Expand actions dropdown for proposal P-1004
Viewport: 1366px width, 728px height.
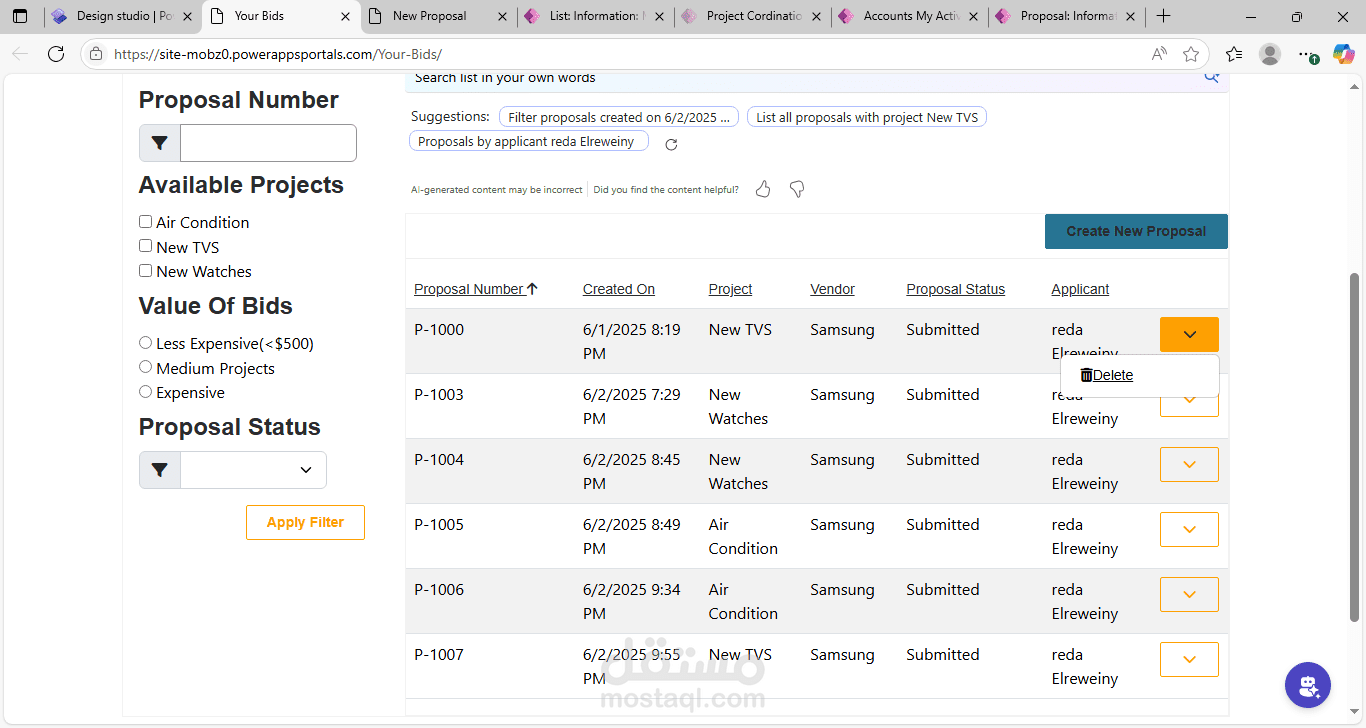click(1189, 464)
